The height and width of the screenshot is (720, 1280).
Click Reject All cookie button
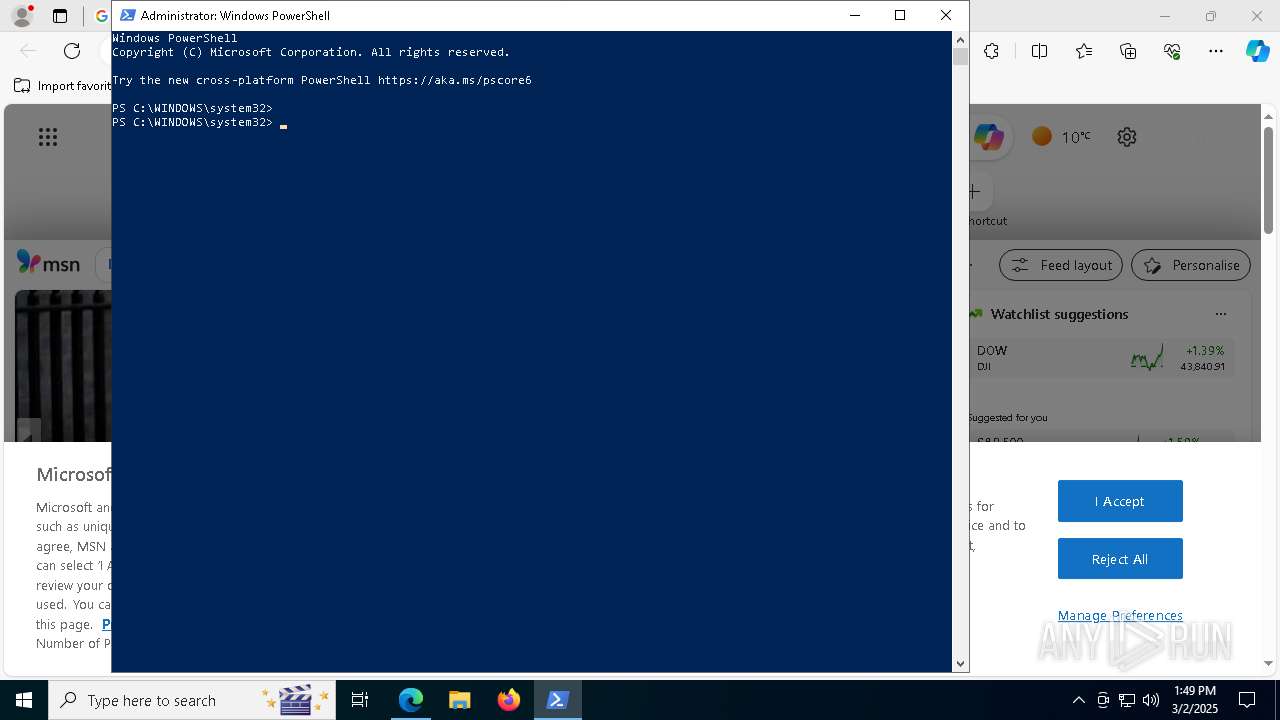point(1120,559)
